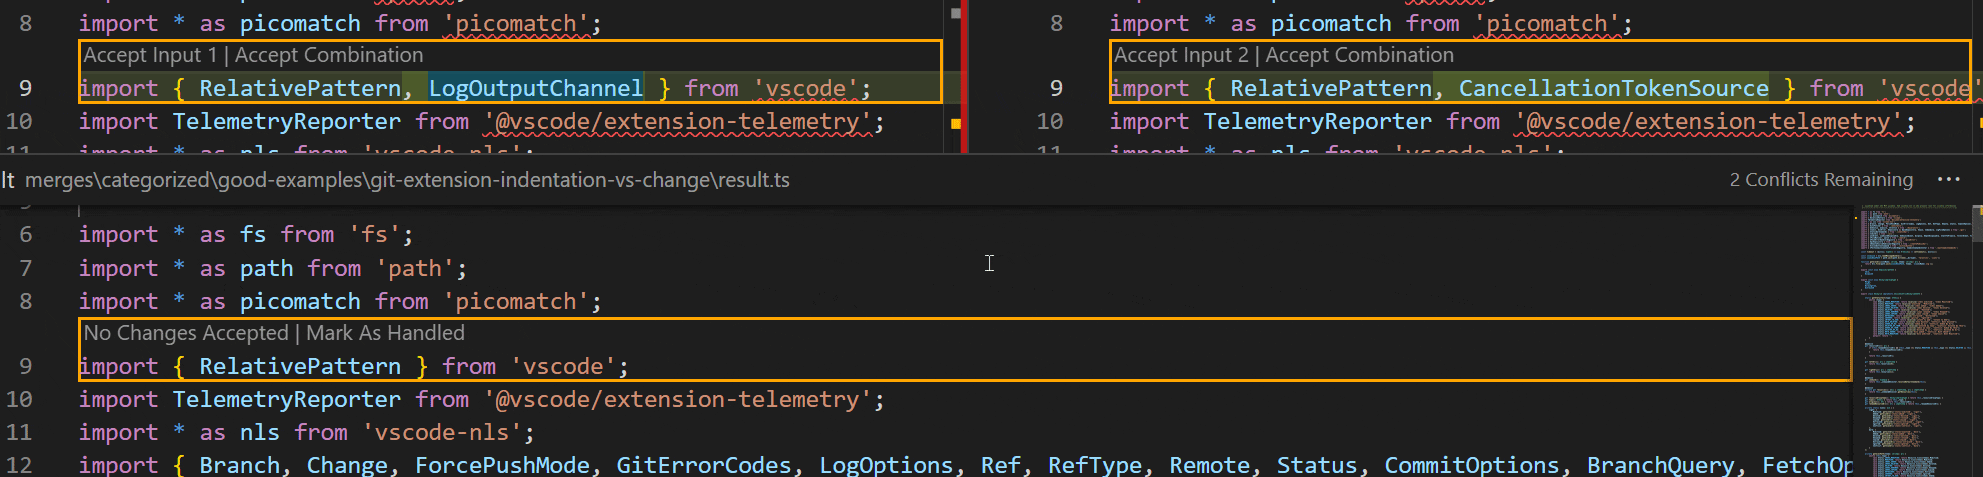This screenshot has width=1983, height=477.
Task: Click line number 9 in result editor
Action: pos(26,366)
